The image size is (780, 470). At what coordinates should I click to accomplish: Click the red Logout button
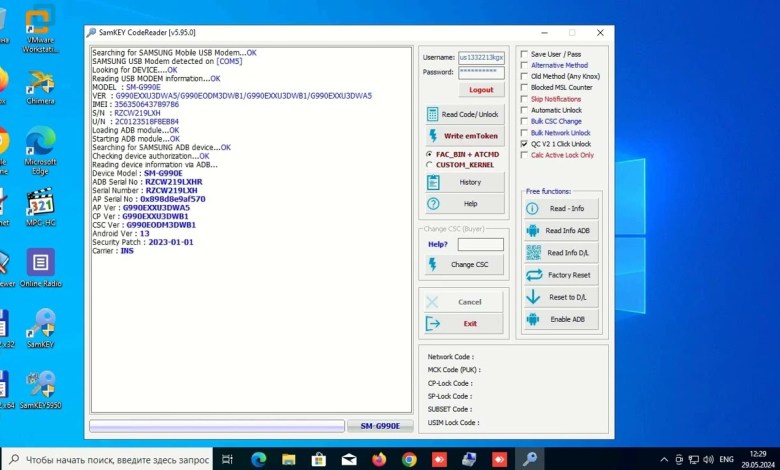tap(481, 90)
